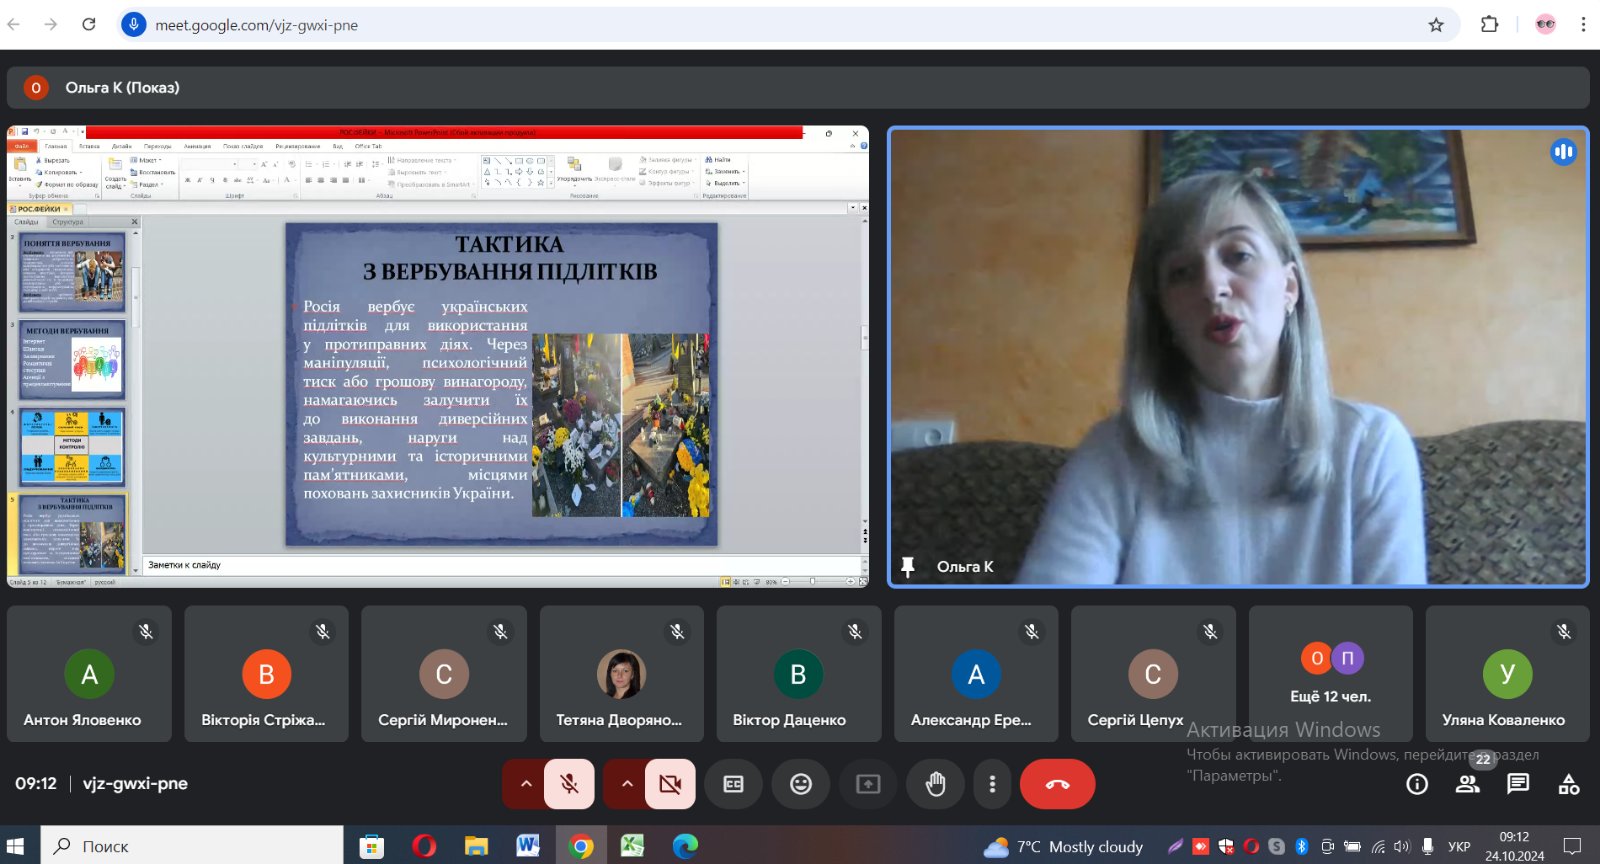Leave the call with red hang-up button
This screenshot has width=1600, height=864.
pos(1057,784)
